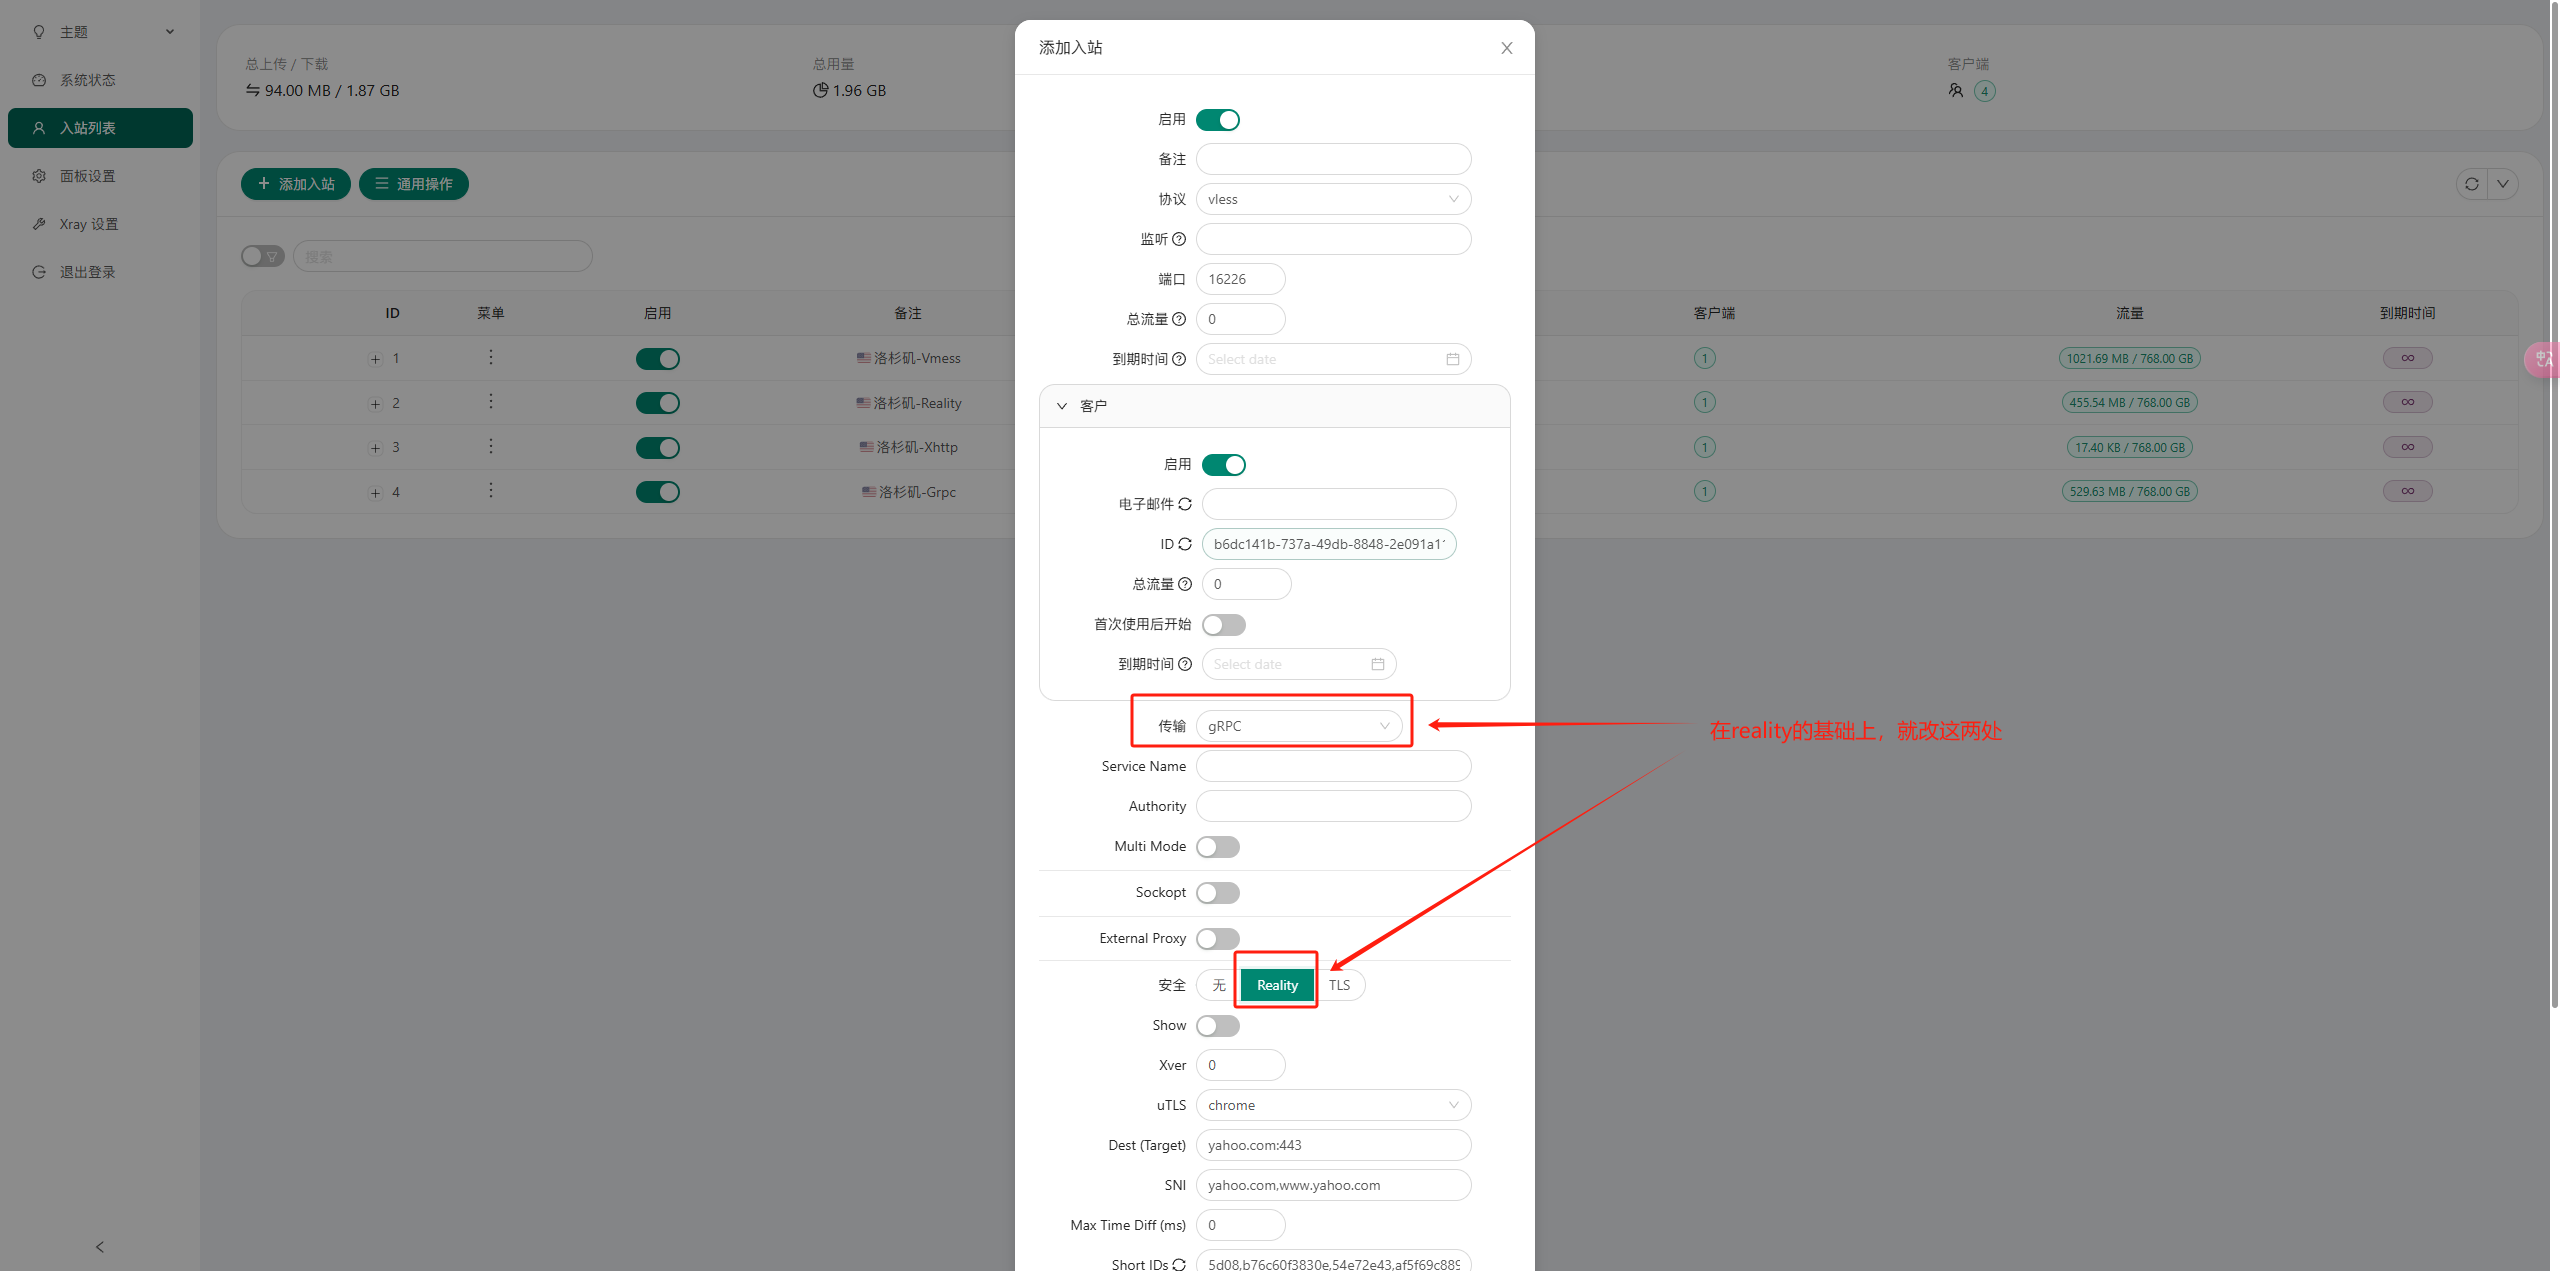Open three-dot menu for 洛杉矶-Vmess row
Viewport: 2560px width, 1271px height.
pos(491,358)
